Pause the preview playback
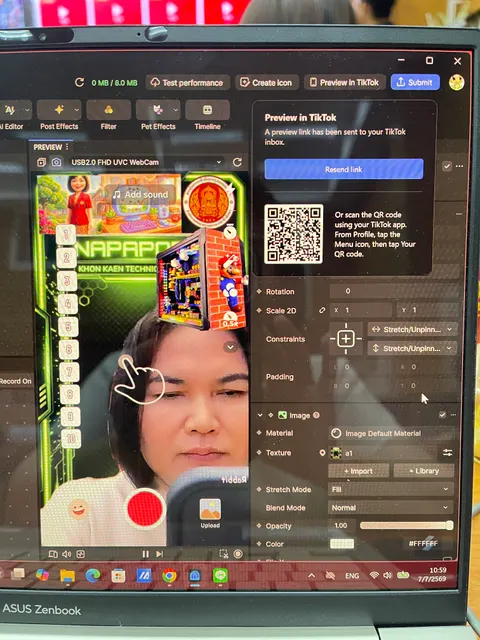 pyautogui.click(x=145, y=554)
